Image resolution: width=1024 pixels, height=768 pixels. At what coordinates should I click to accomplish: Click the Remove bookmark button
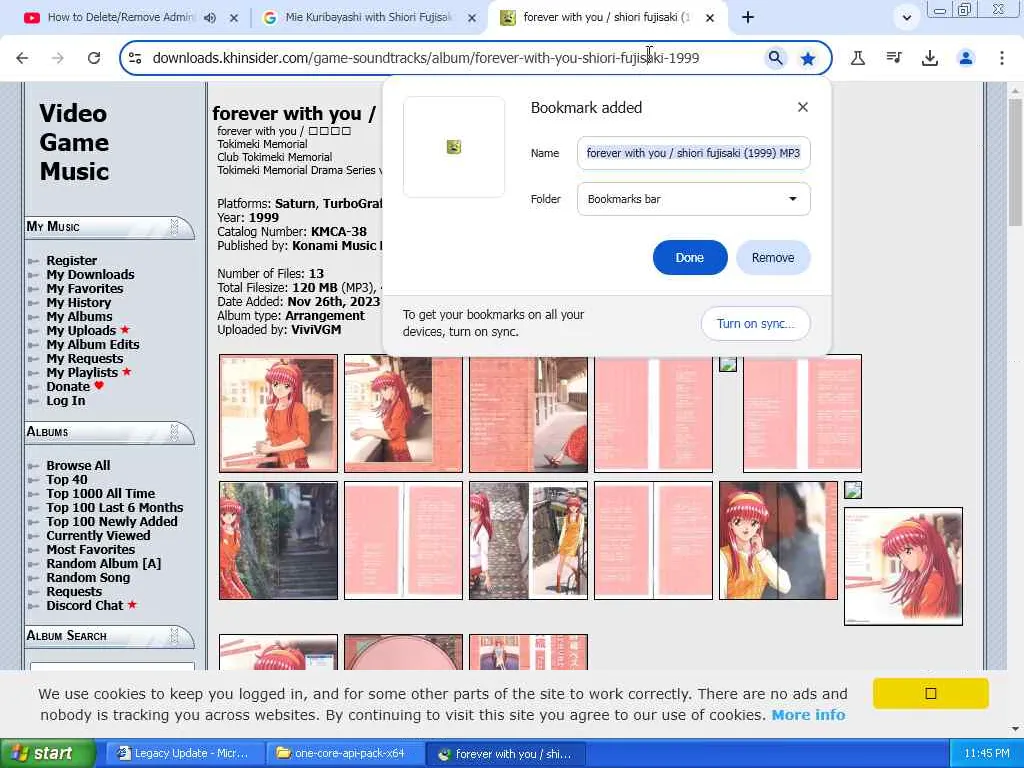pyautogui.click(x=773, y=257)
